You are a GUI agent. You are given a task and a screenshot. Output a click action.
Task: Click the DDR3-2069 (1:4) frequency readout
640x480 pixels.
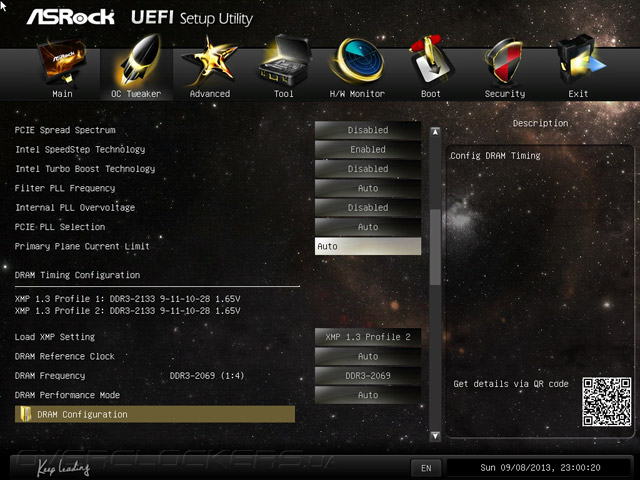pos(207,376)
